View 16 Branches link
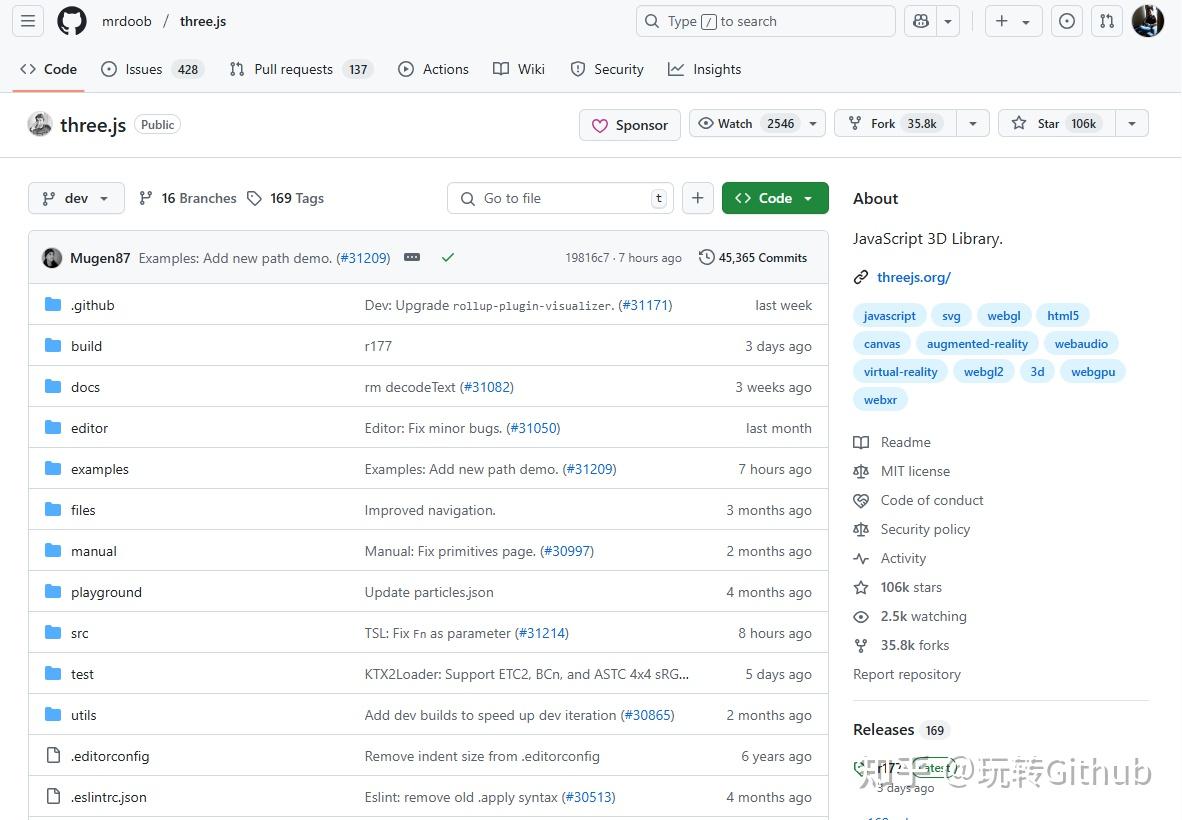 [188, 198]
